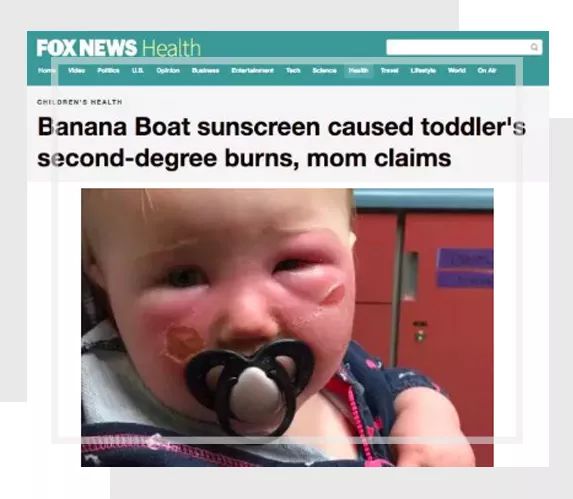Click the Children's Health category label
The image size is (573, 499).
(79, 102)
